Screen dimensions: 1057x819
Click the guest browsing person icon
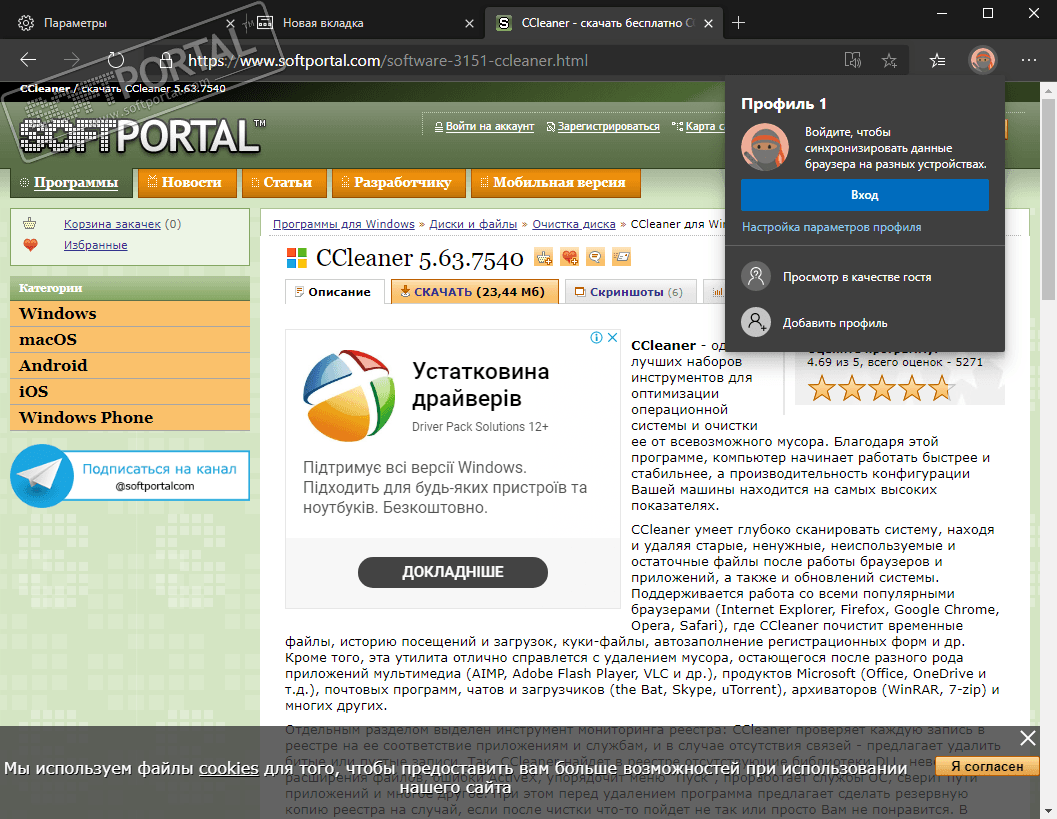(756, 276)
